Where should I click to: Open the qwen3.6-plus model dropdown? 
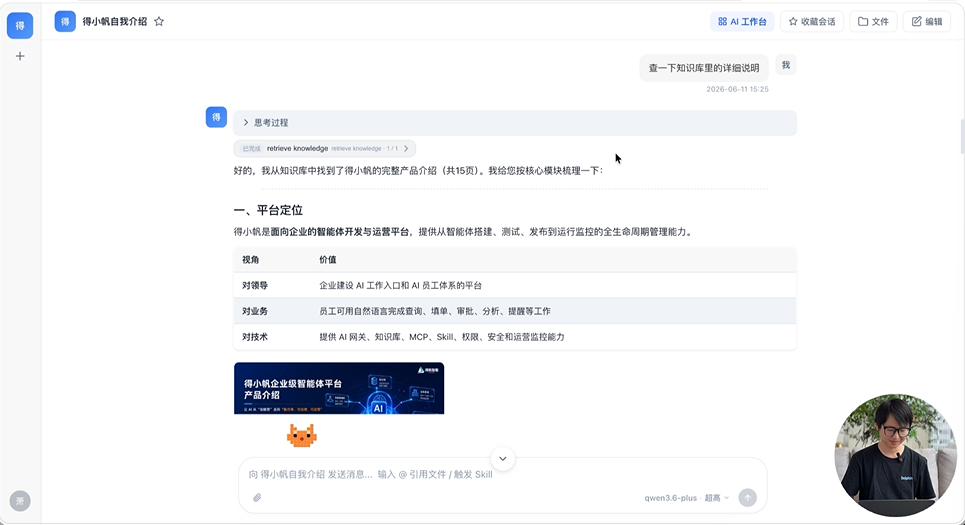pos(686,498)
